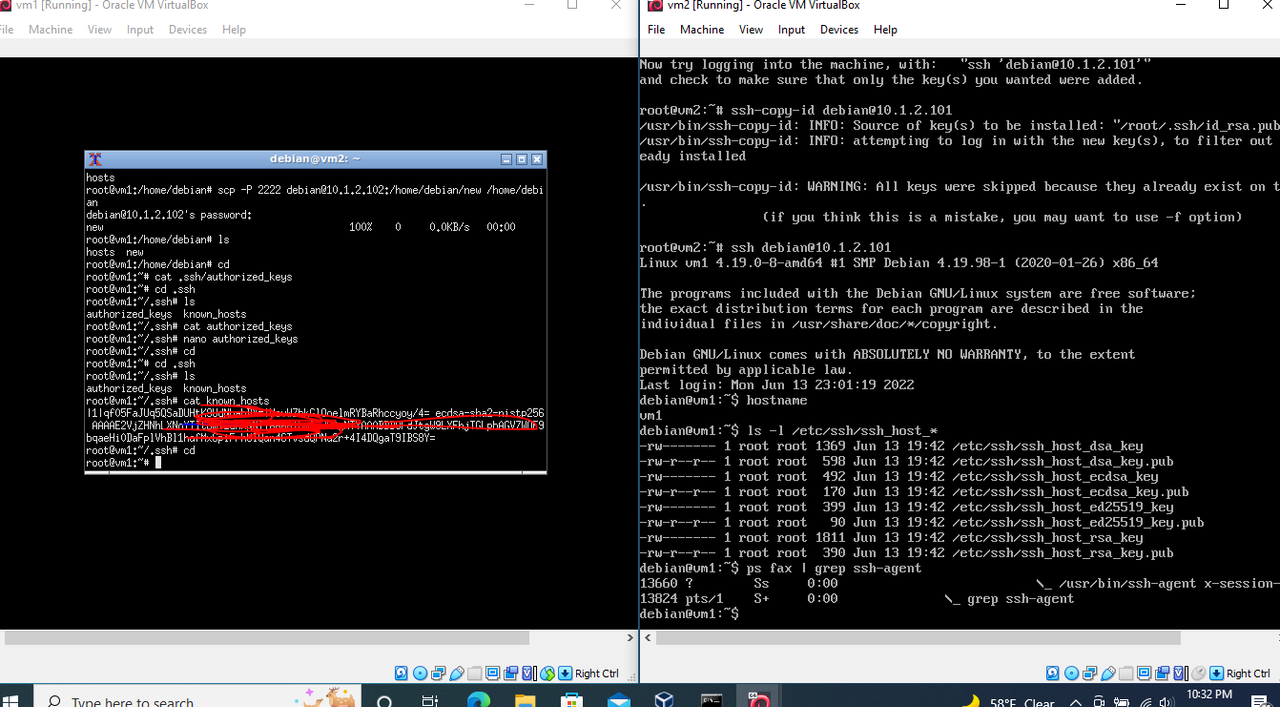Click optical drive icon in vm1 status bar
Viewport: 1280px width, 707px height.
click(420, 673)
